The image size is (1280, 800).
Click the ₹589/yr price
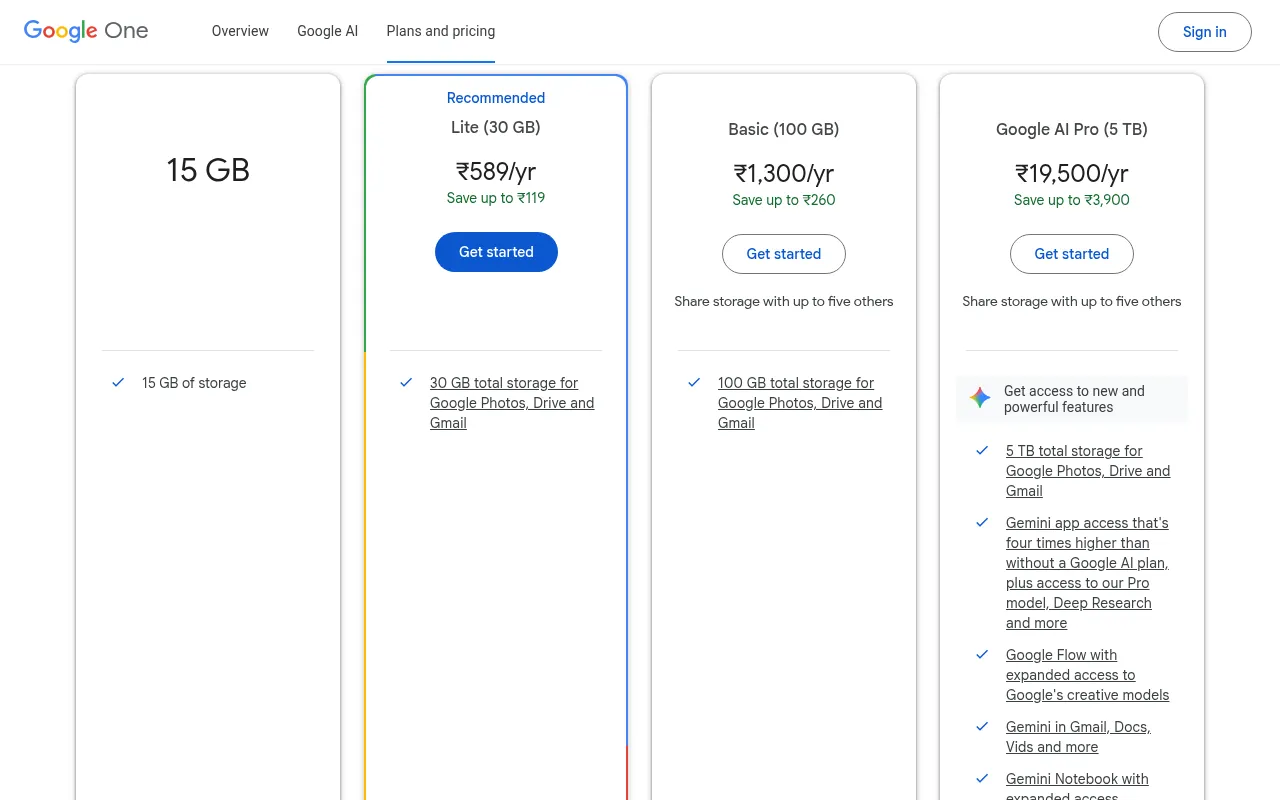coord(496,171)
